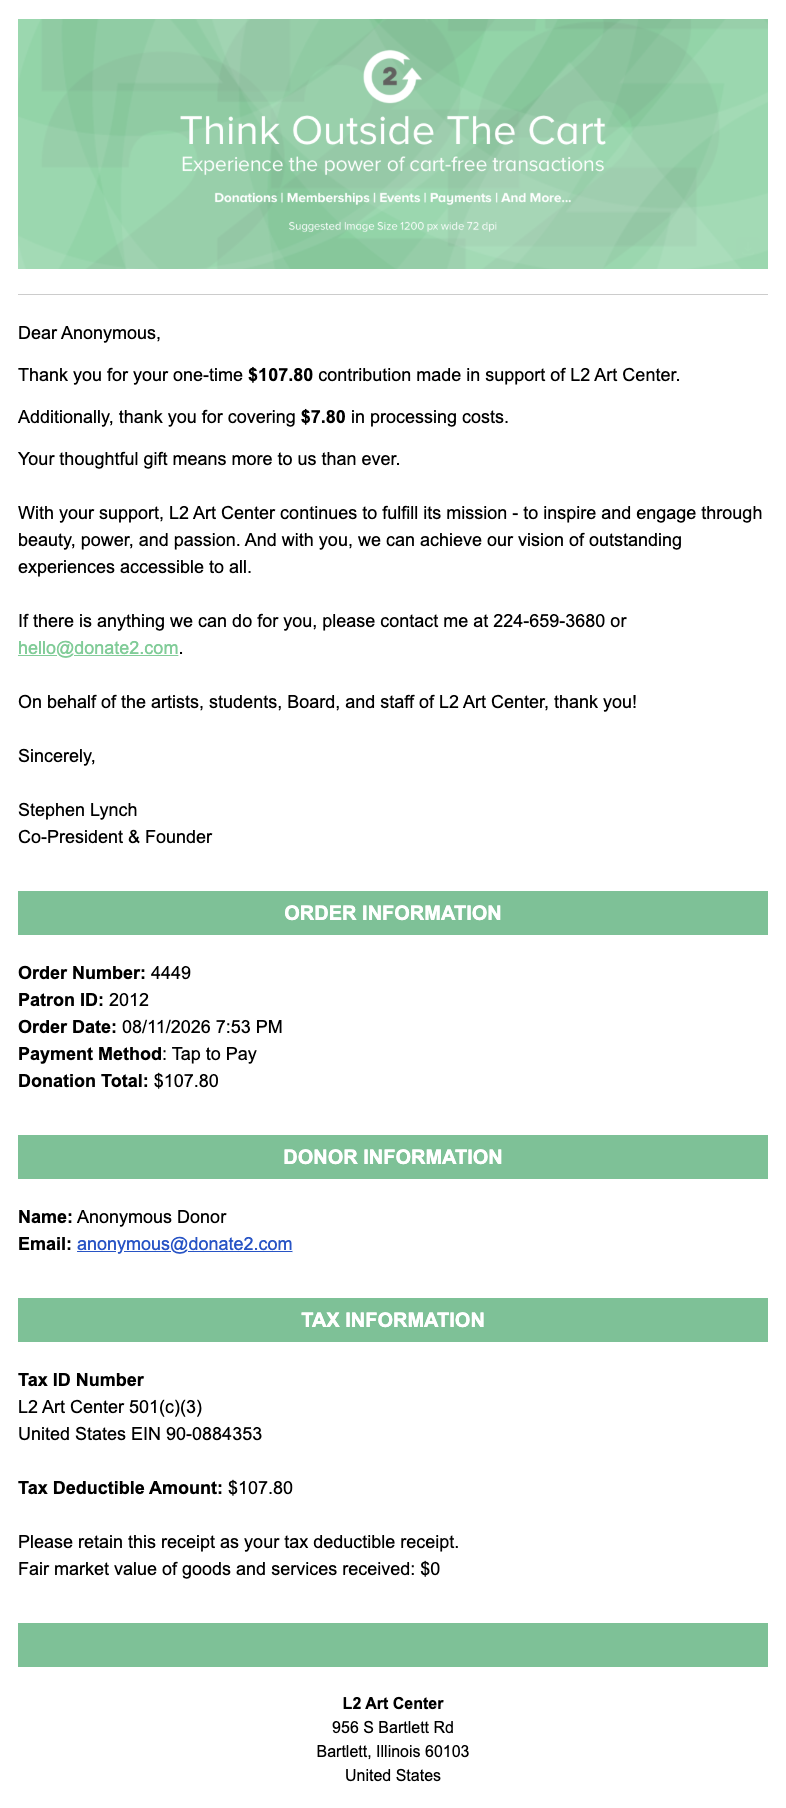
Task: Click the 956 S Bartlett Rd address
Action: point(393,1727)
